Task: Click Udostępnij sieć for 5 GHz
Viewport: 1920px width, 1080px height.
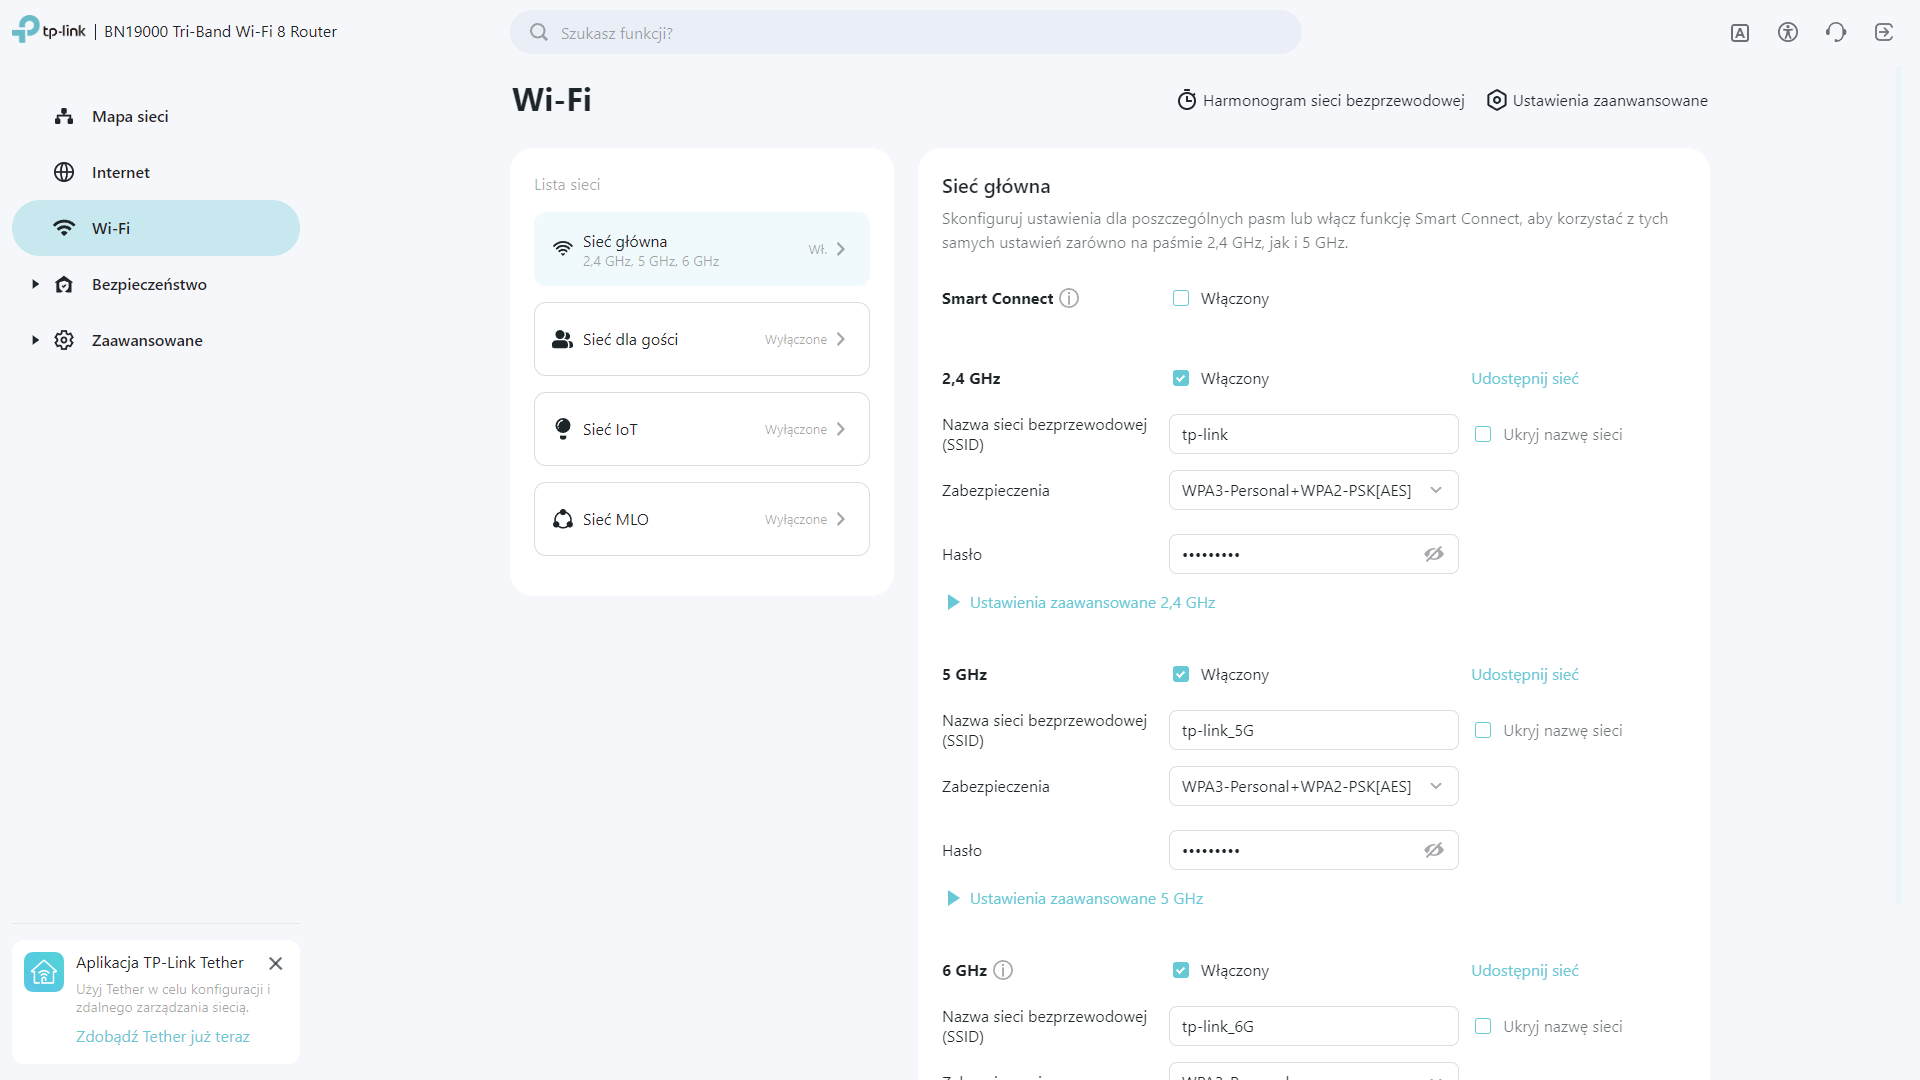Action: [x=1525, y=674]
